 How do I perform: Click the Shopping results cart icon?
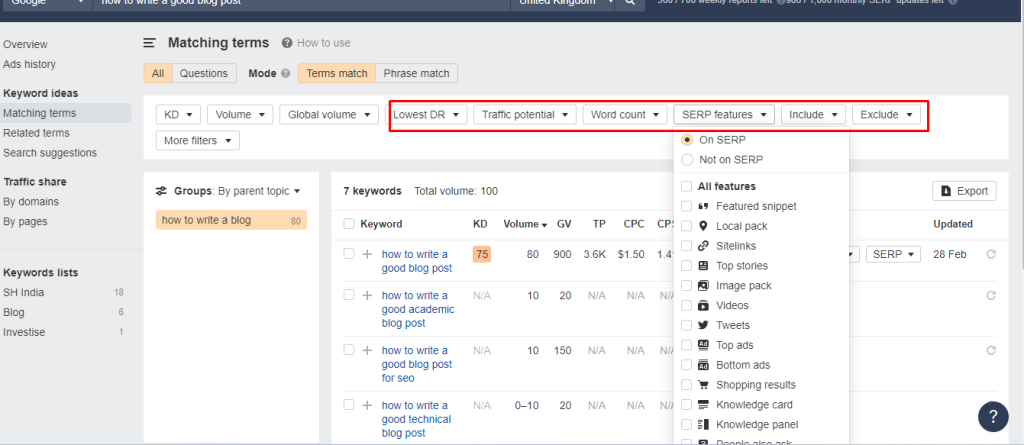[x=703, y=385]
